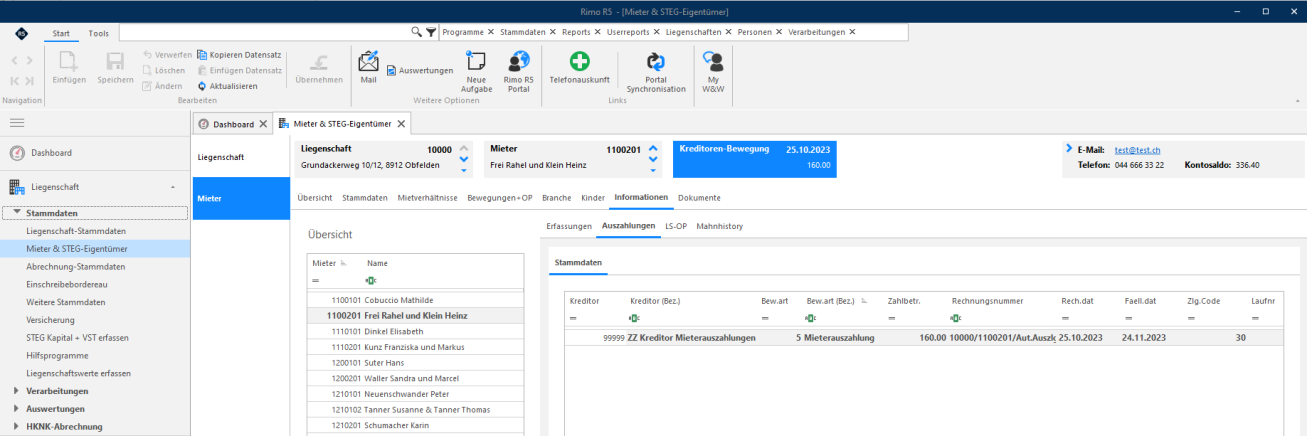Screen dimensions: 1307x436
Task: Open Auswertungen in the ribbon
Action: coord(420,71)
